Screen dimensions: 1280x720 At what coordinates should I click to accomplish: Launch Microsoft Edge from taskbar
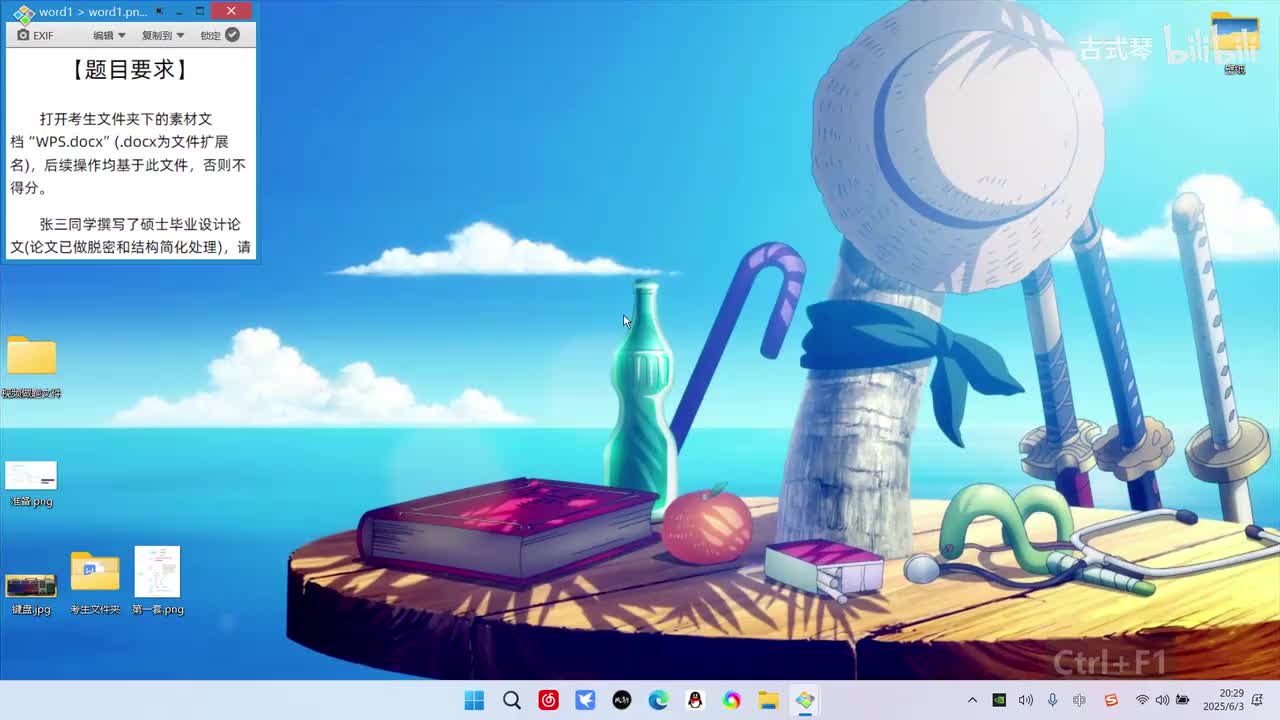click(x=658, y=700)
